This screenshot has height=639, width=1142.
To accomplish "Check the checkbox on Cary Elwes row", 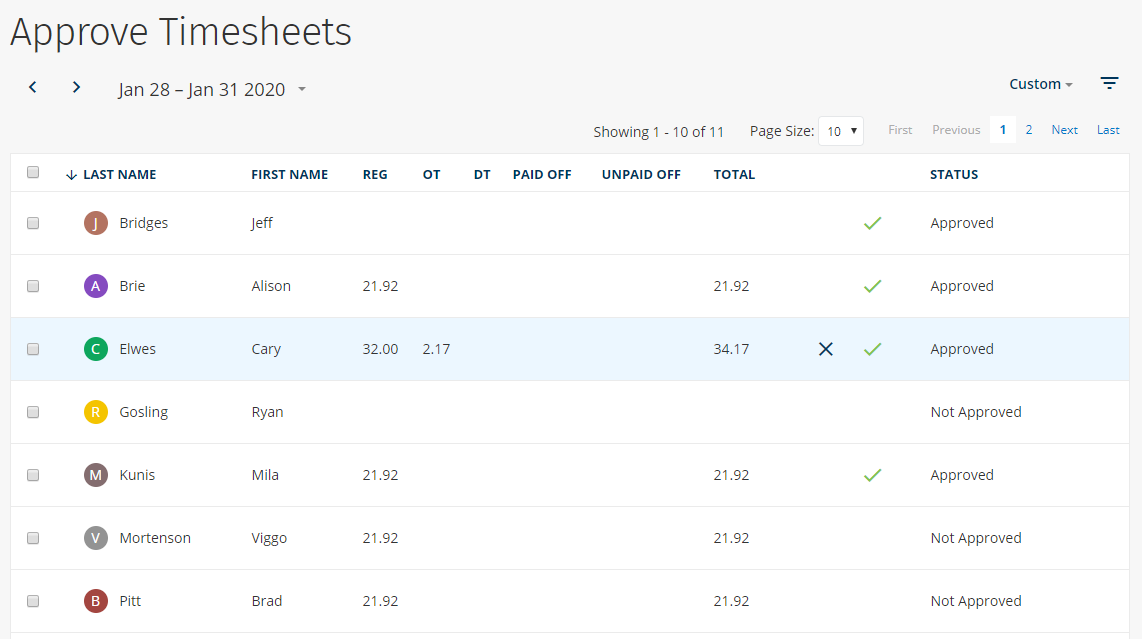I will pyautogui.click(x=33, y=349).
